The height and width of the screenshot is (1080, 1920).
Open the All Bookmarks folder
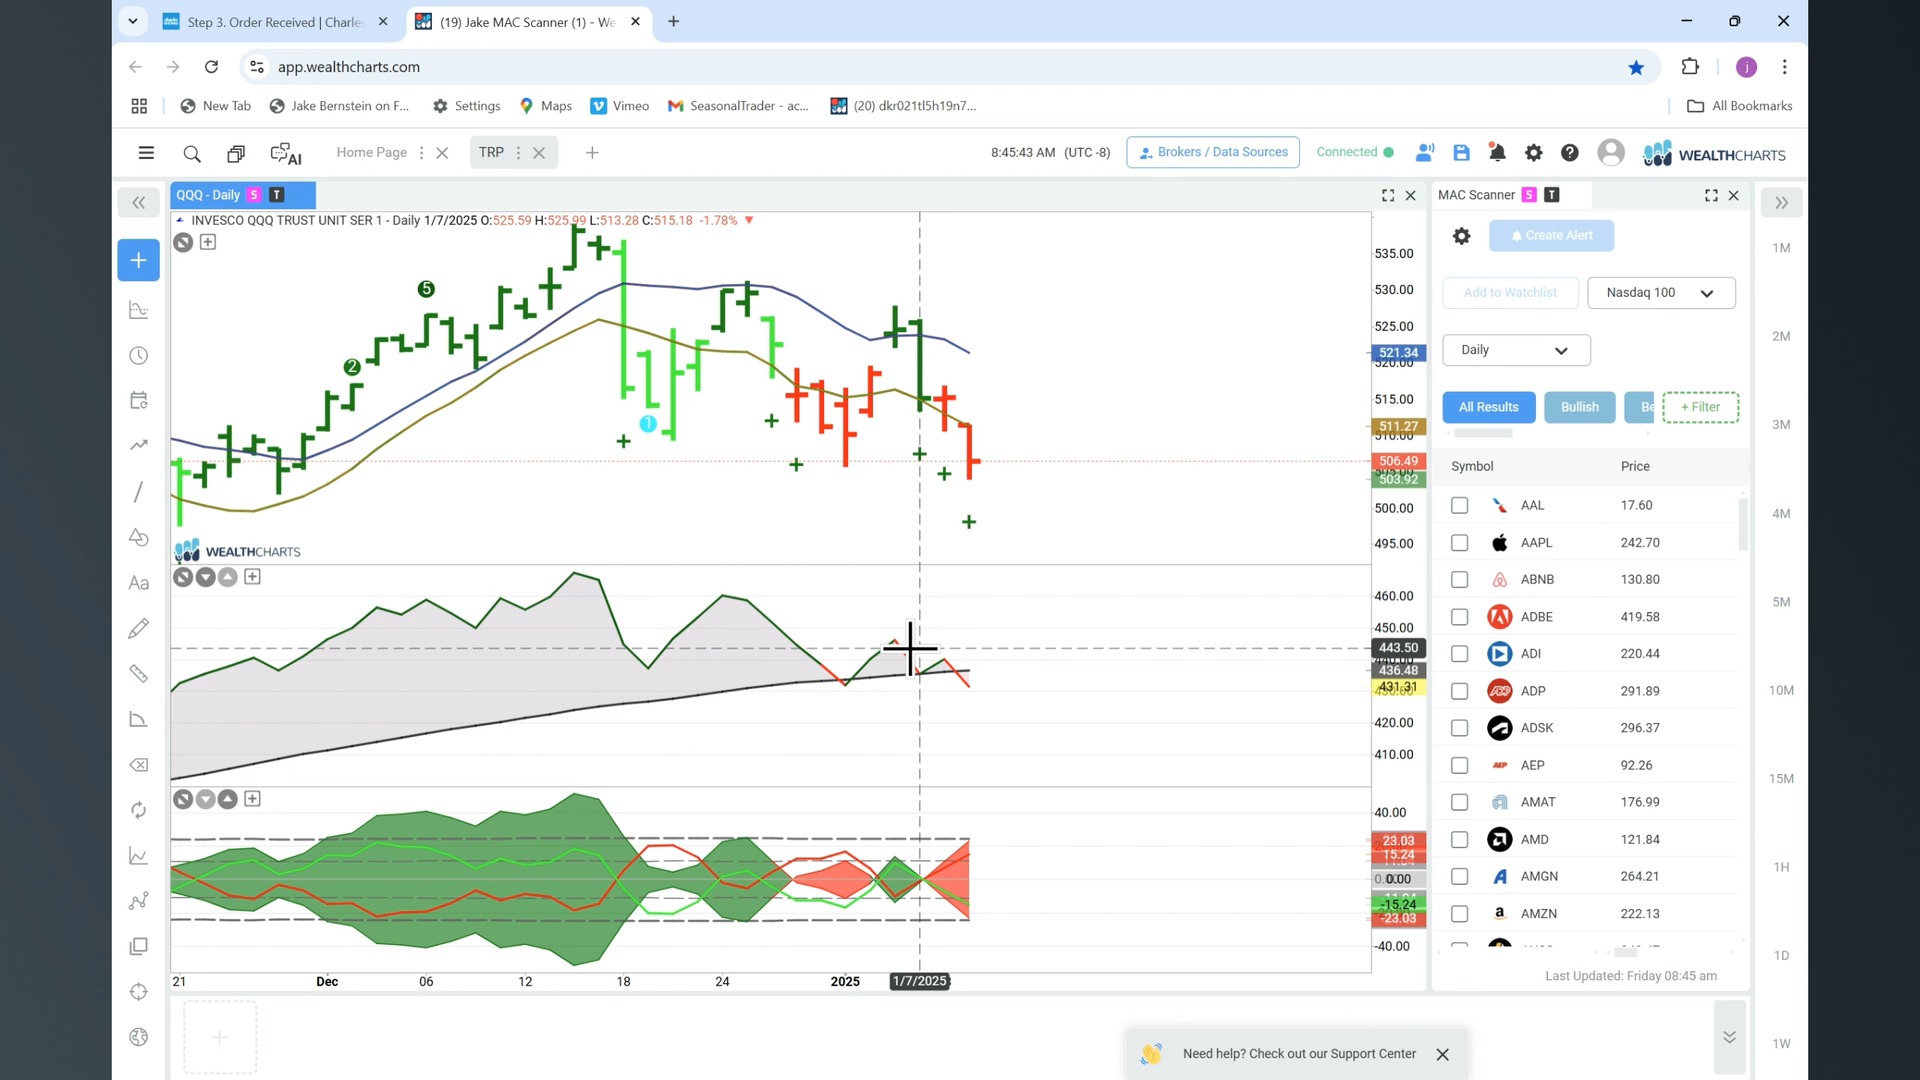[x=1739, y=106]
